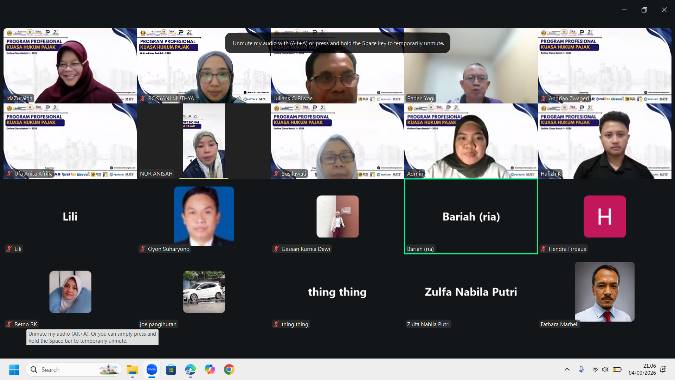Select Oyen Suharyono's blue portrait photo
The width and height of the screenshot is (675, 380).
point(204,216)
